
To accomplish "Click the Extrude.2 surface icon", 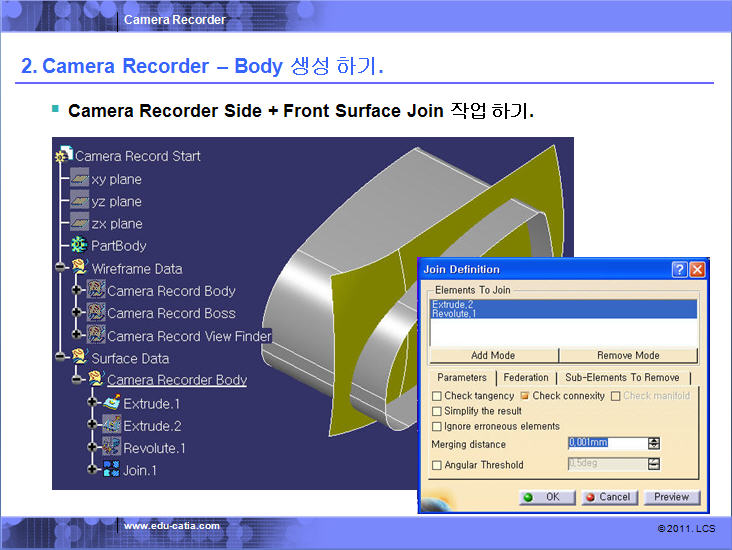I will click(111, 425).
